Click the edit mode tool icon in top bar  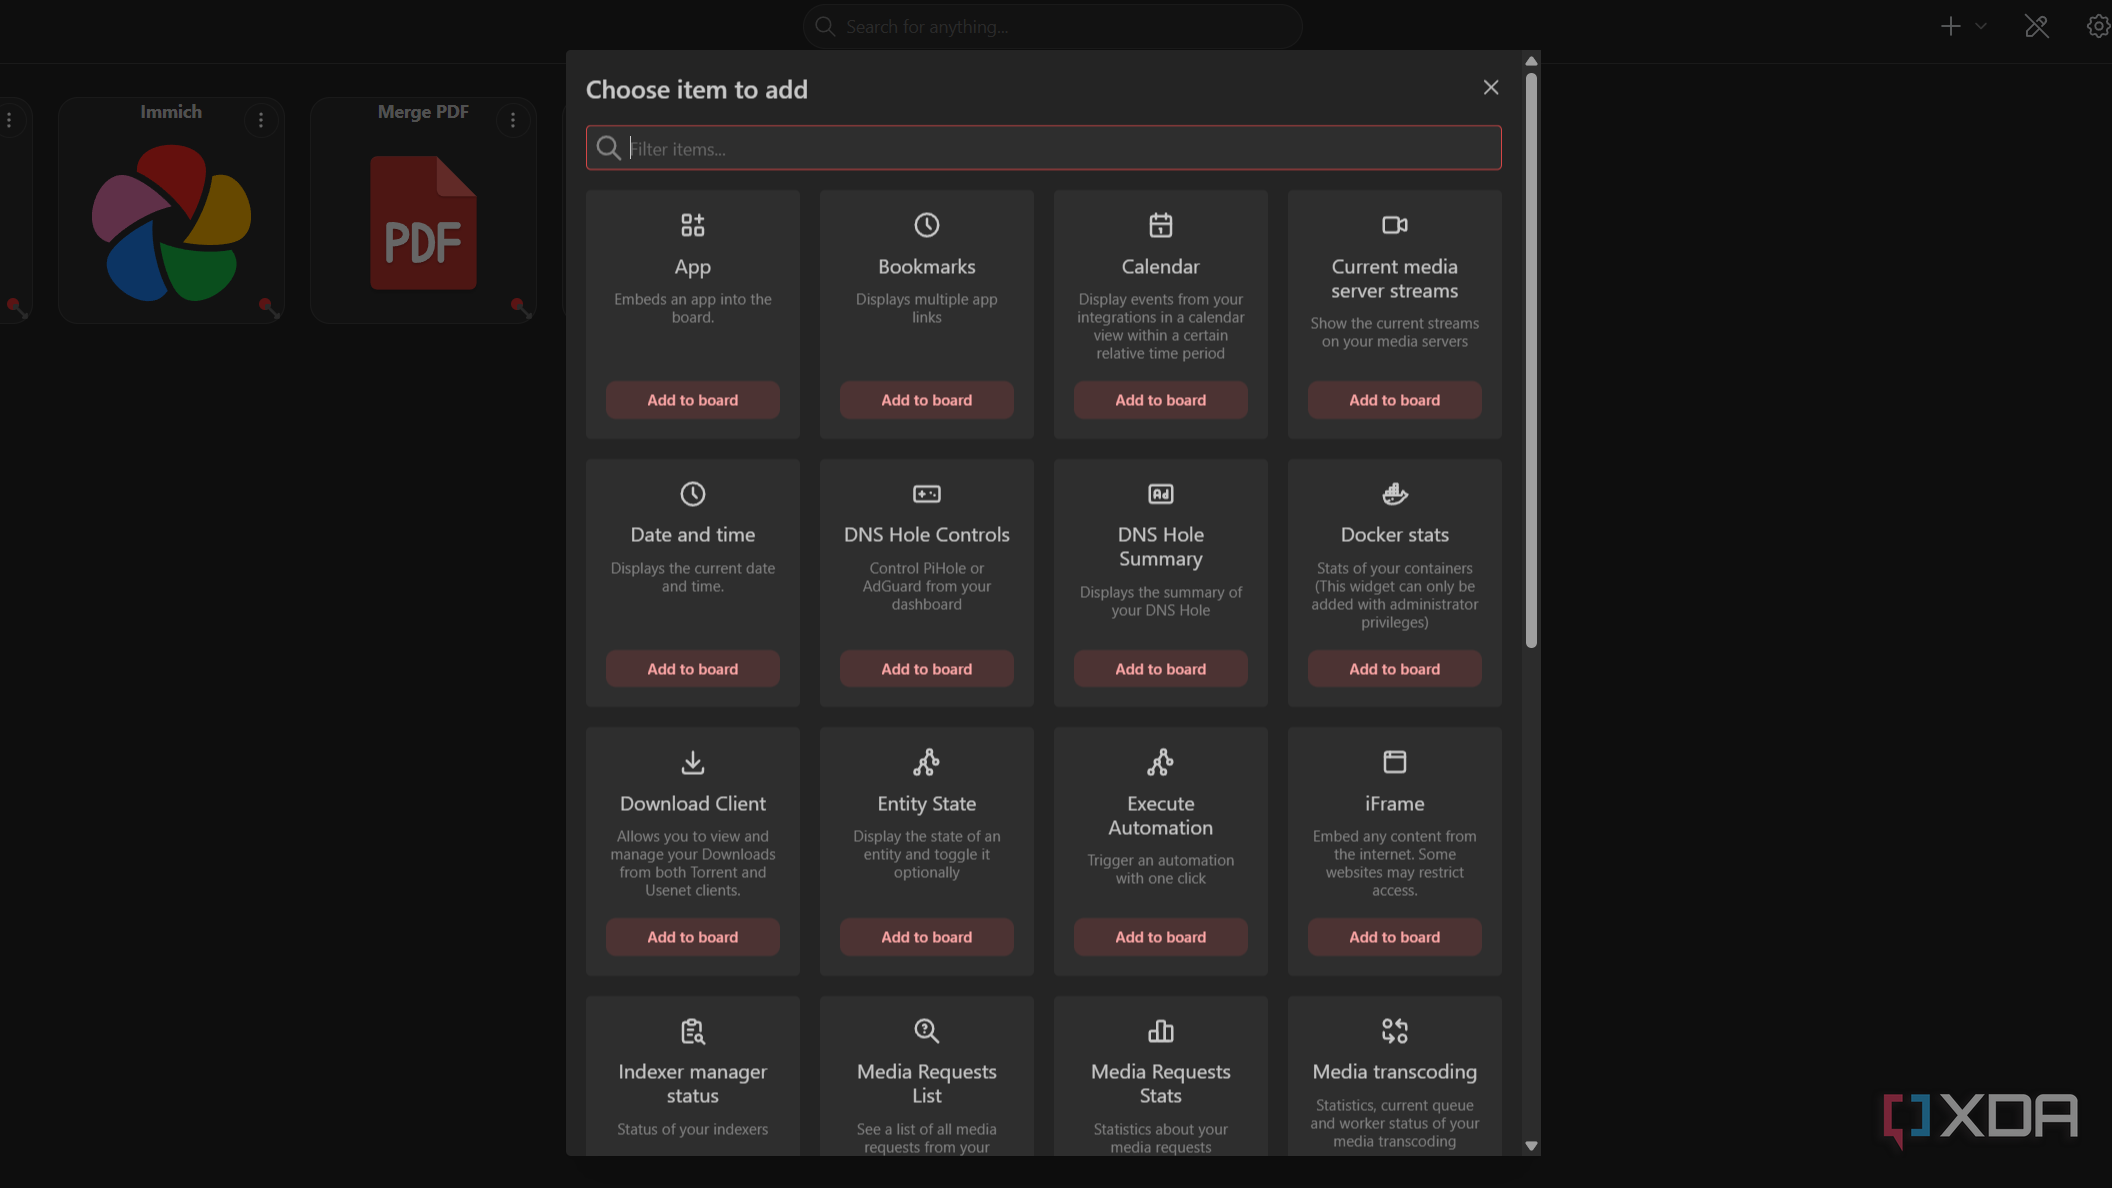pos(2036,26)
